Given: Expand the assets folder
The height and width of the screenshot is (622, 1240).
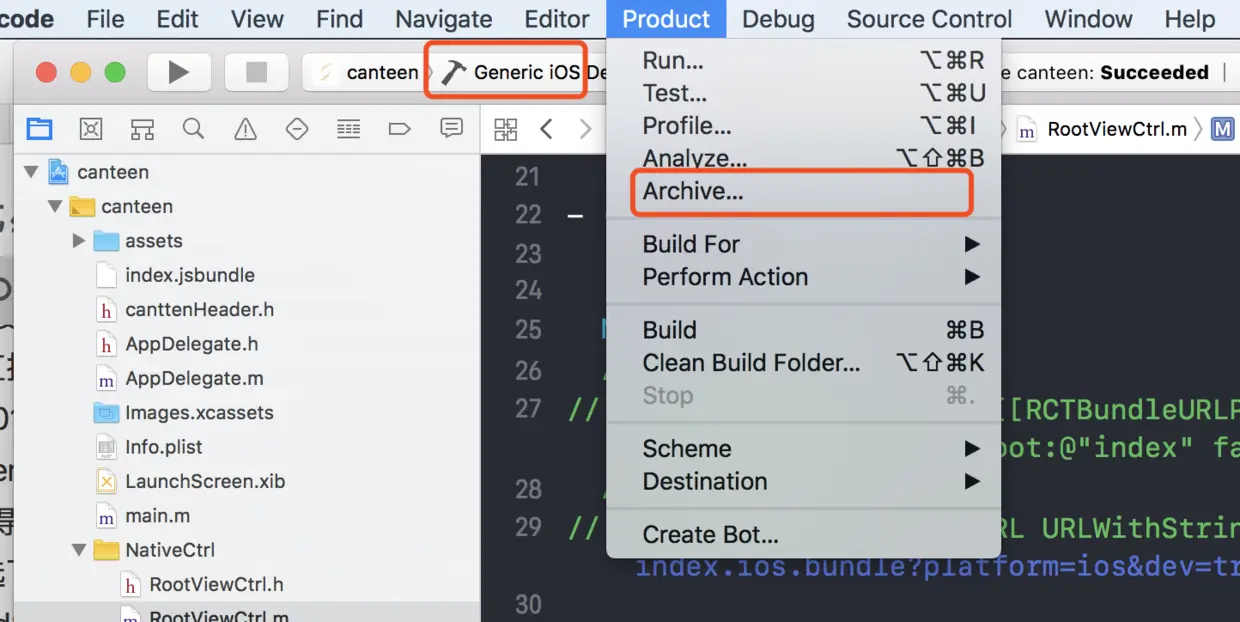Looking at the screenshot, I should (79, 241).
